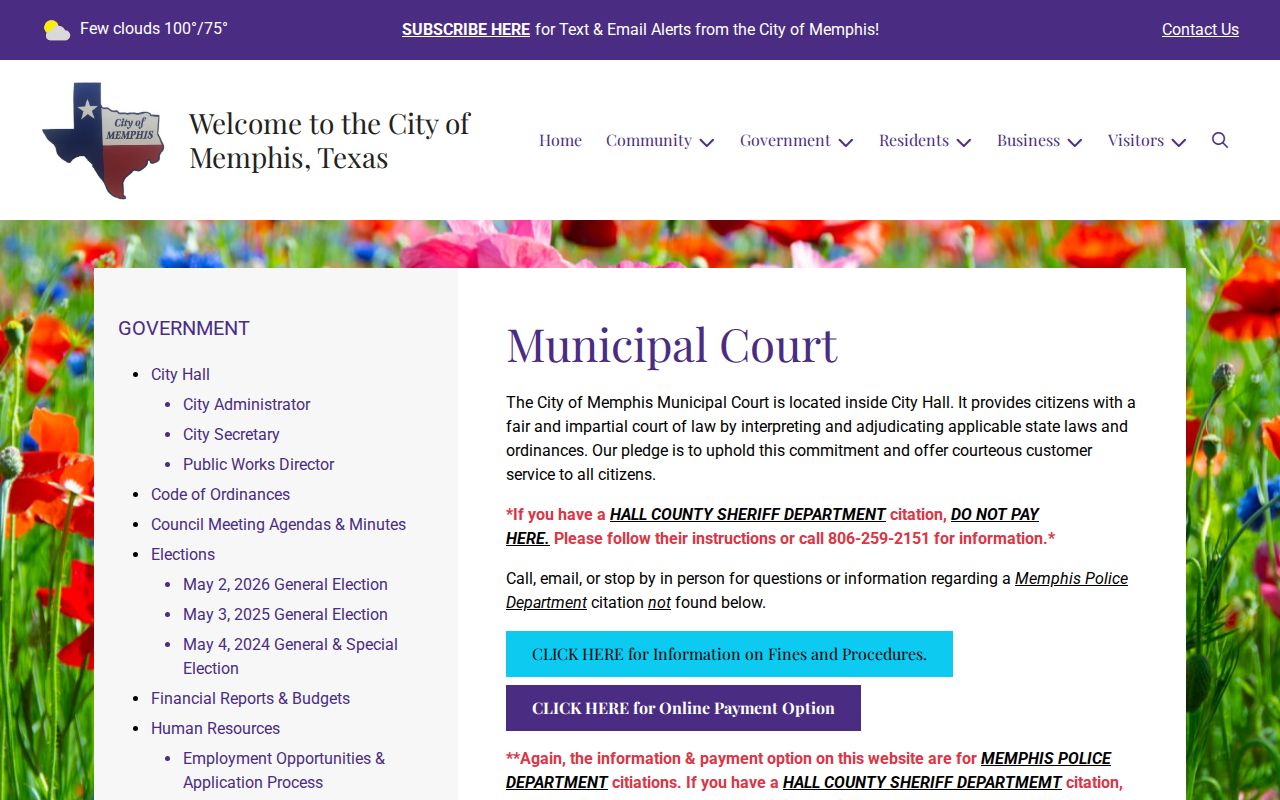Image resolution: width=1280 pixels, height=800 pixels.
Task: Go to the Home menu item
Action: tap(560, 140)
